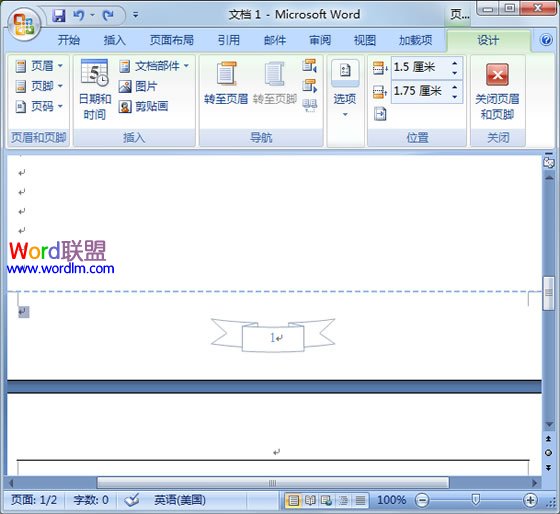The height and width of the screenshot is (514, 560).
Task: Click the 英语(美国) language indicator
Action: tap(180, 500)
